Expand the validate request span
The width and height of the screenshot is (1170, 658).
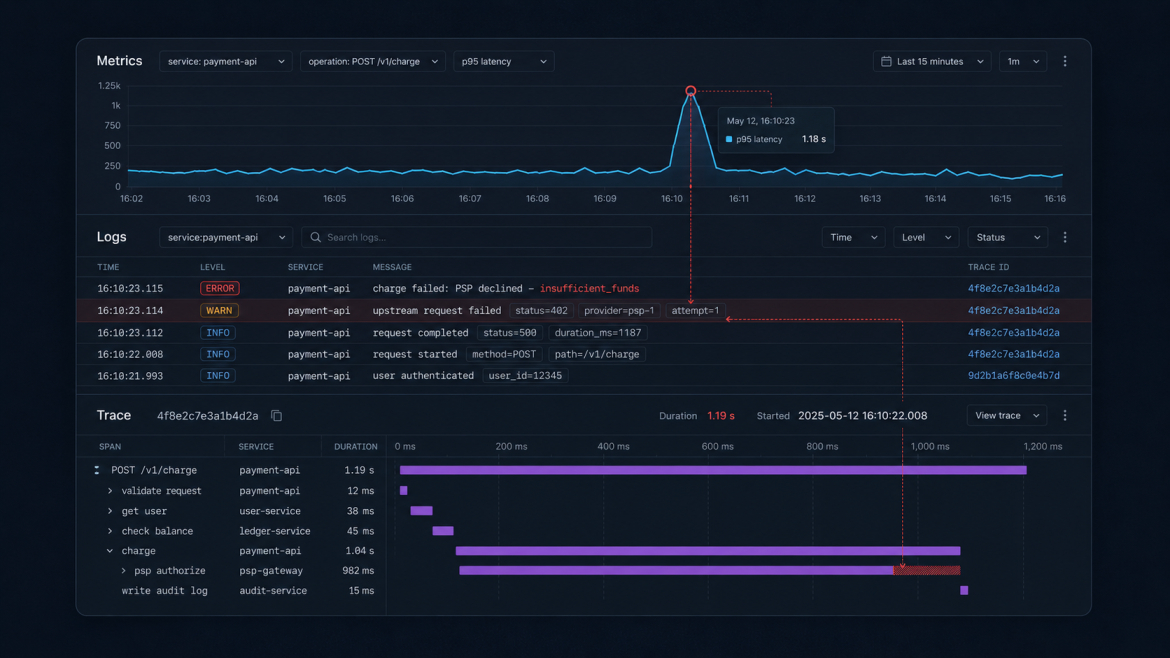coord(110,491)
